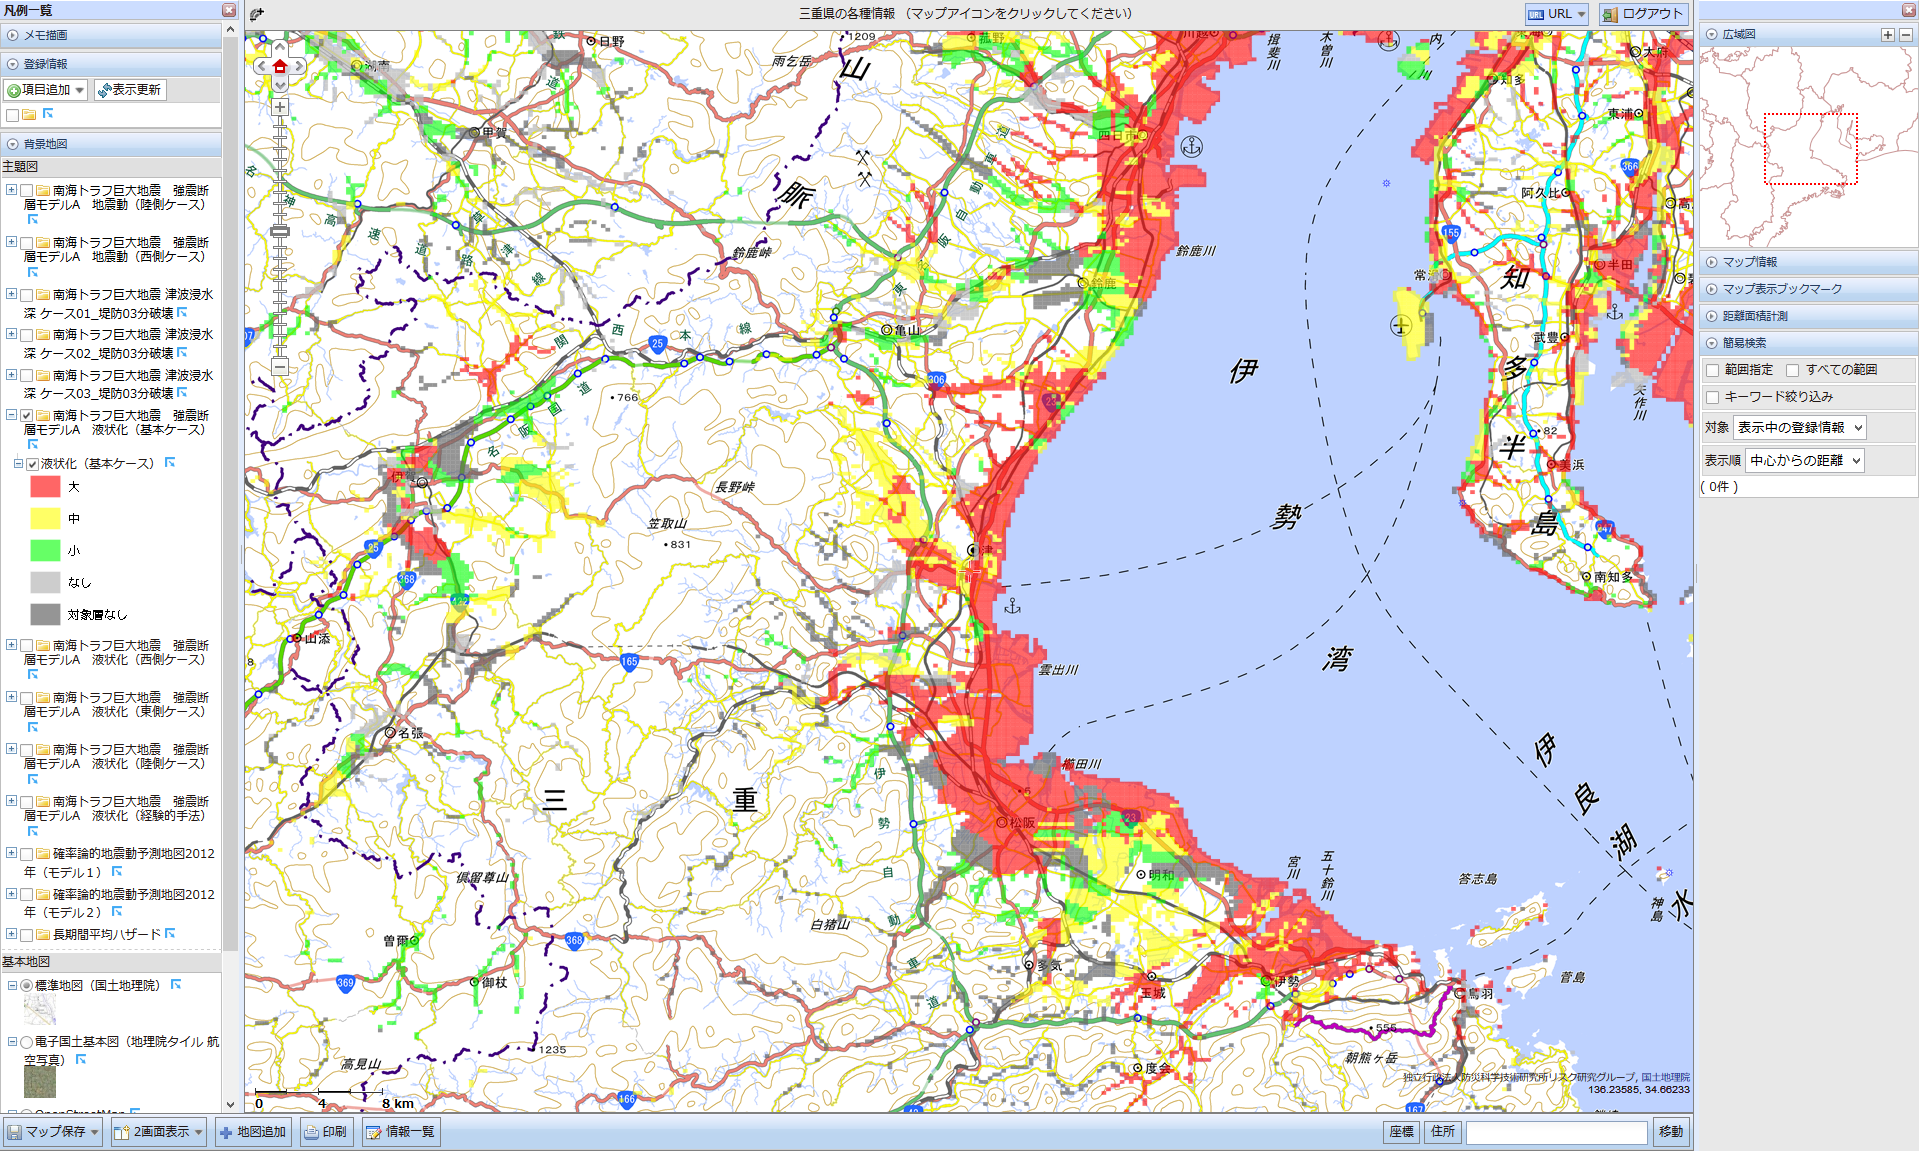The height and width of the screenshot is (1151, 1919).
Task: Check the 範囲指定 checkbox
Action: click(1712, 371)
